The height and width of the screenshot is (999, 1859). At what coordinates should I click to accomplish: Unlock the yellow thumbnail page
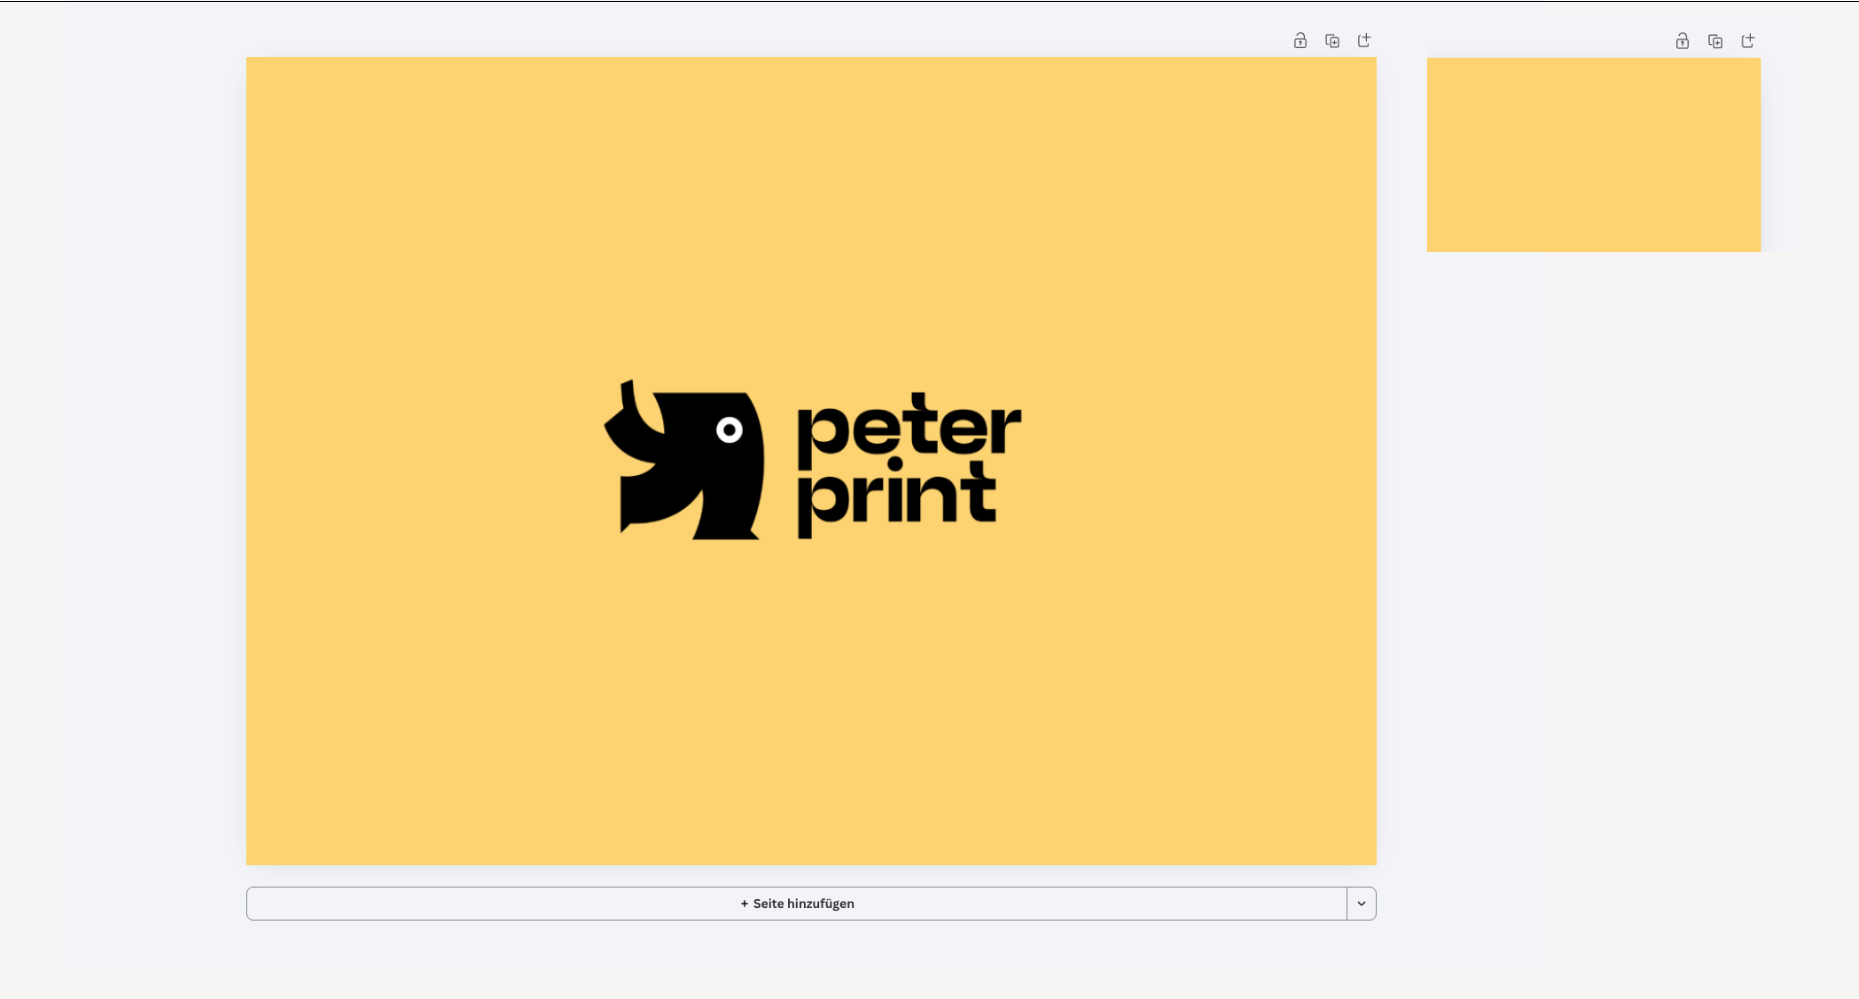1681,41
